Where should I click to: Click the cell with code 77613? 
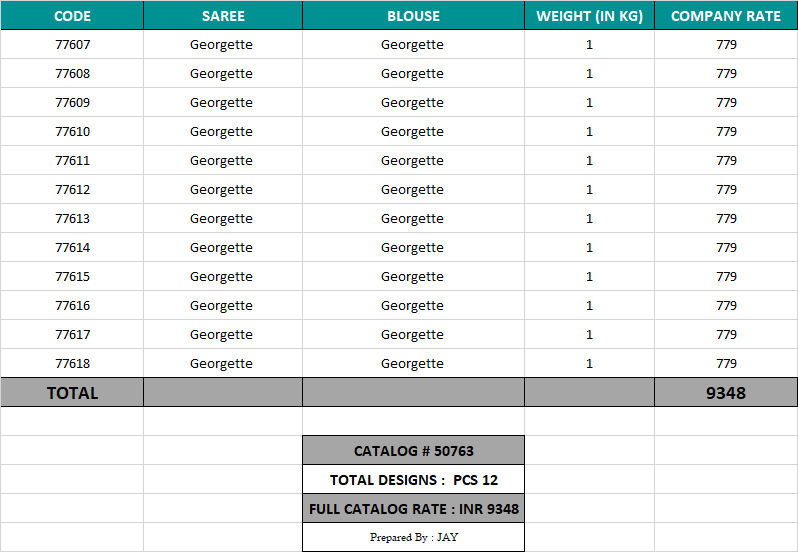pyautogui.click(x=72, y=219)
